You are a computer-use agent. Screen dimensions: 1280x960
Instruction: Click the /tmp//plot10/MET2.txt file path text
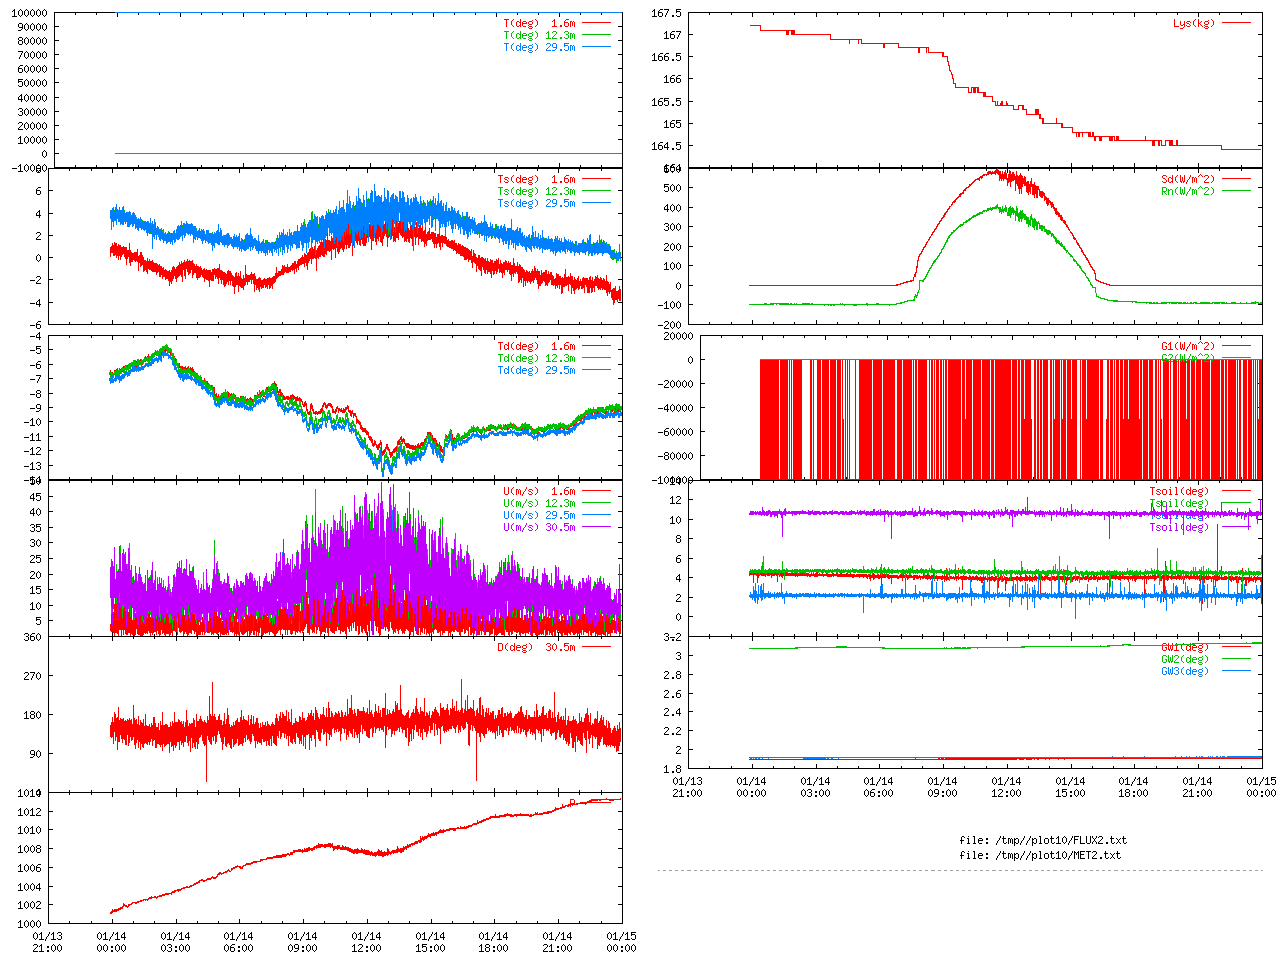point(1040,855)
